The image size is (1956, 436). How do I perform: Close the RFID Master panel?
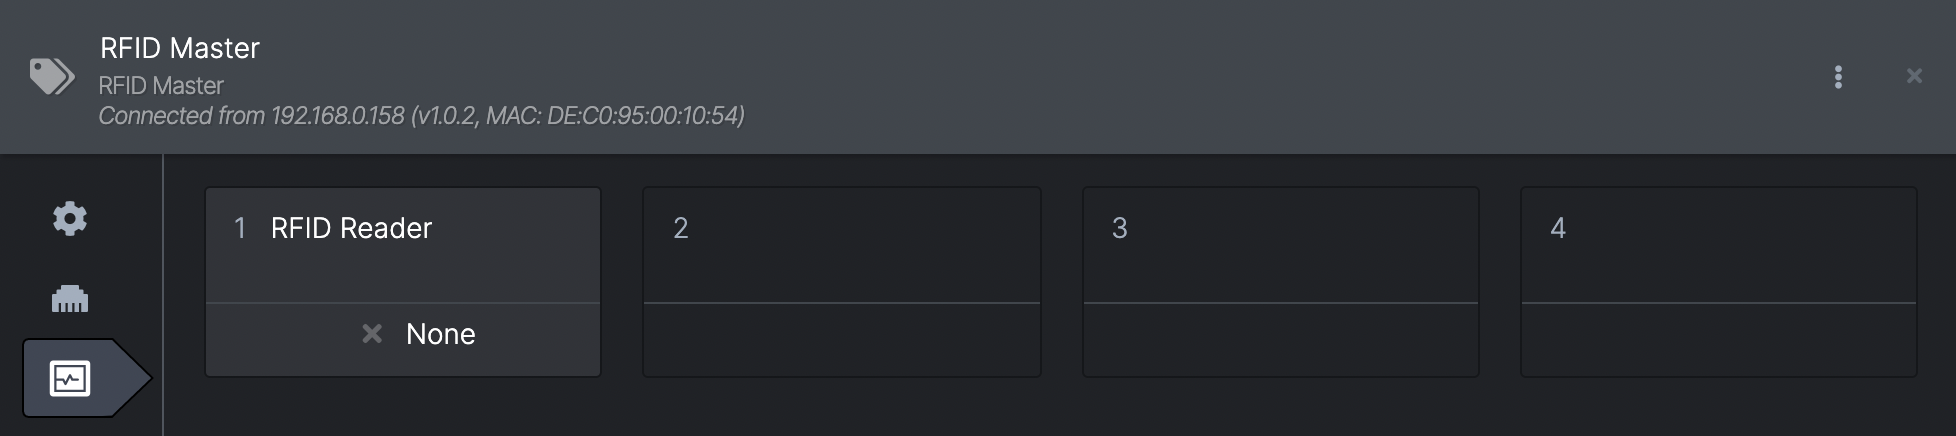(1914, 76)
